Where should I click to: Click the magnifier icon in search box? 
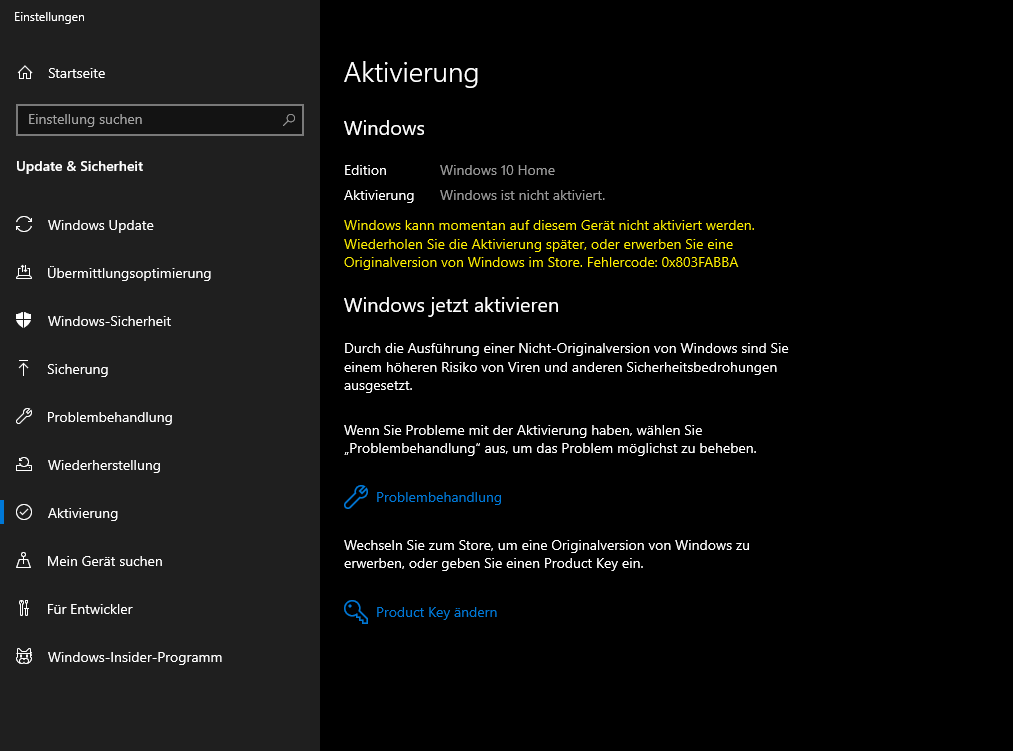[x=289, y=120]
